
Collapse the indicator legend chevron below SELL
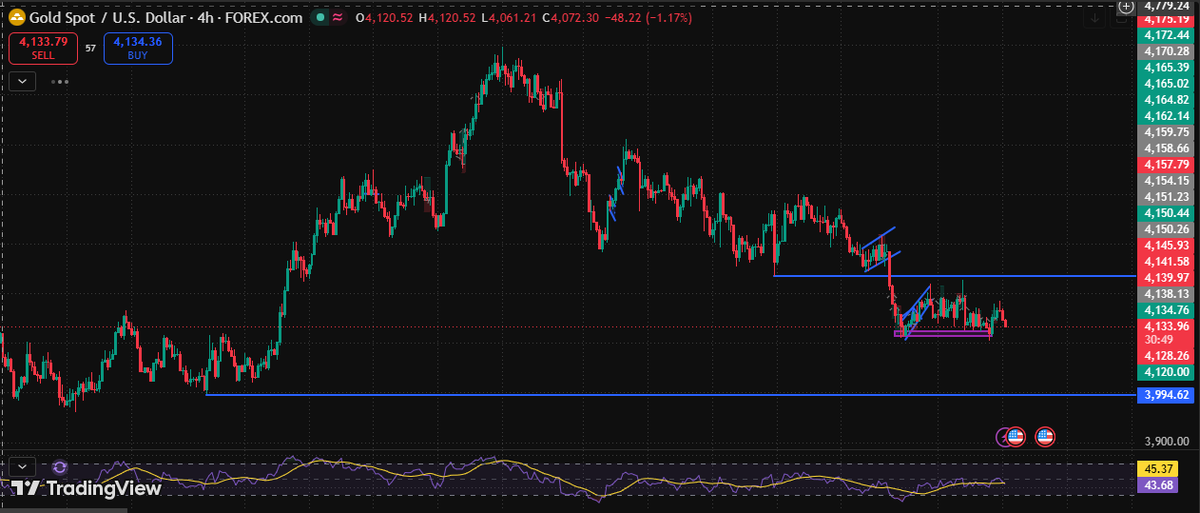22,81
